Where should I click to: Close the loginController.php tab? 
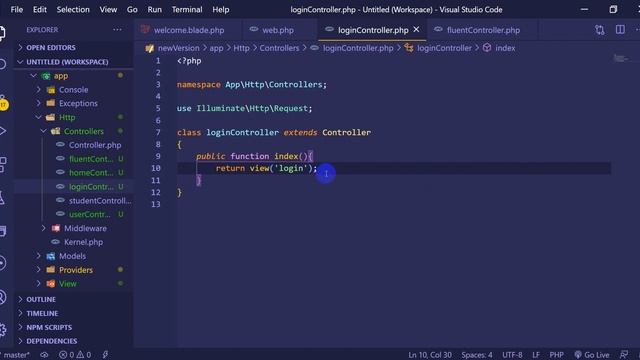click(x=416, y=29)
